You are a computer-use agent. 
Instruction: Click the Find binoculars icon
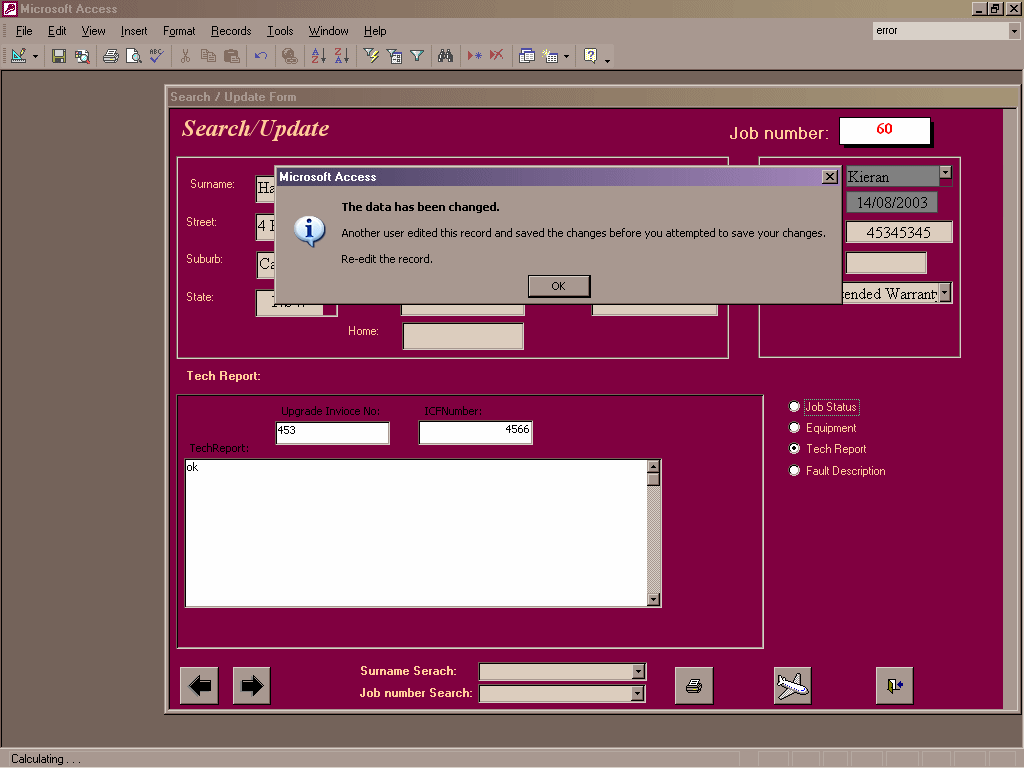click(x=445, y=56)
